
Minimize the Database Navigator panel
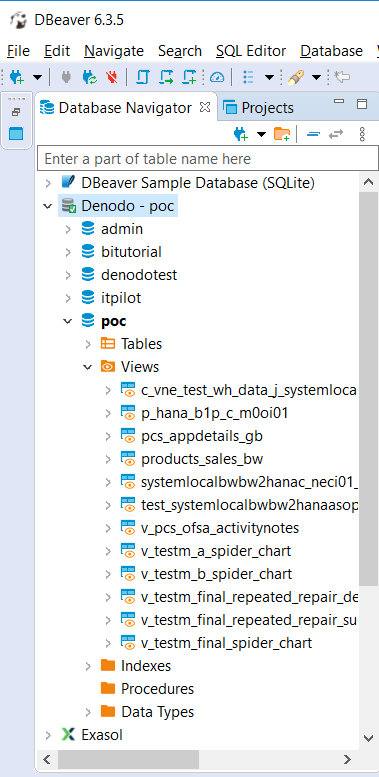point(339,102)
